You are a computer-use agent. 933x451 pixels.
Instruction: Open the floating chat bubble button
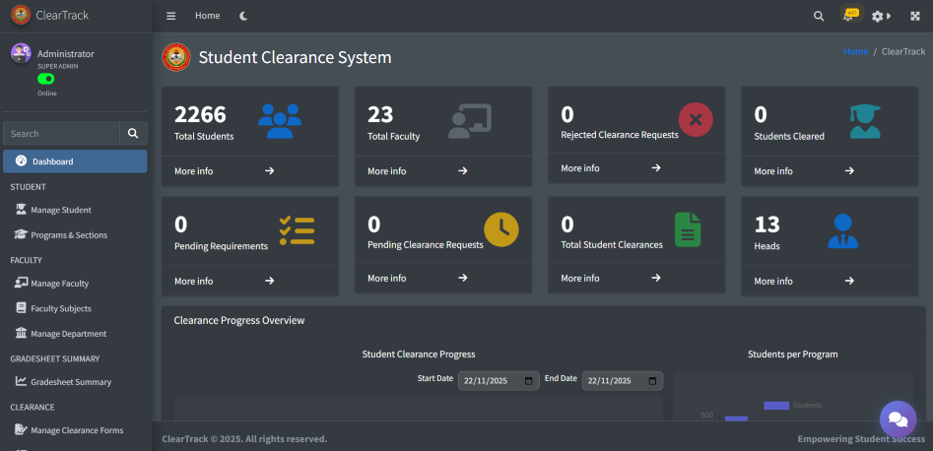(898, 419)
